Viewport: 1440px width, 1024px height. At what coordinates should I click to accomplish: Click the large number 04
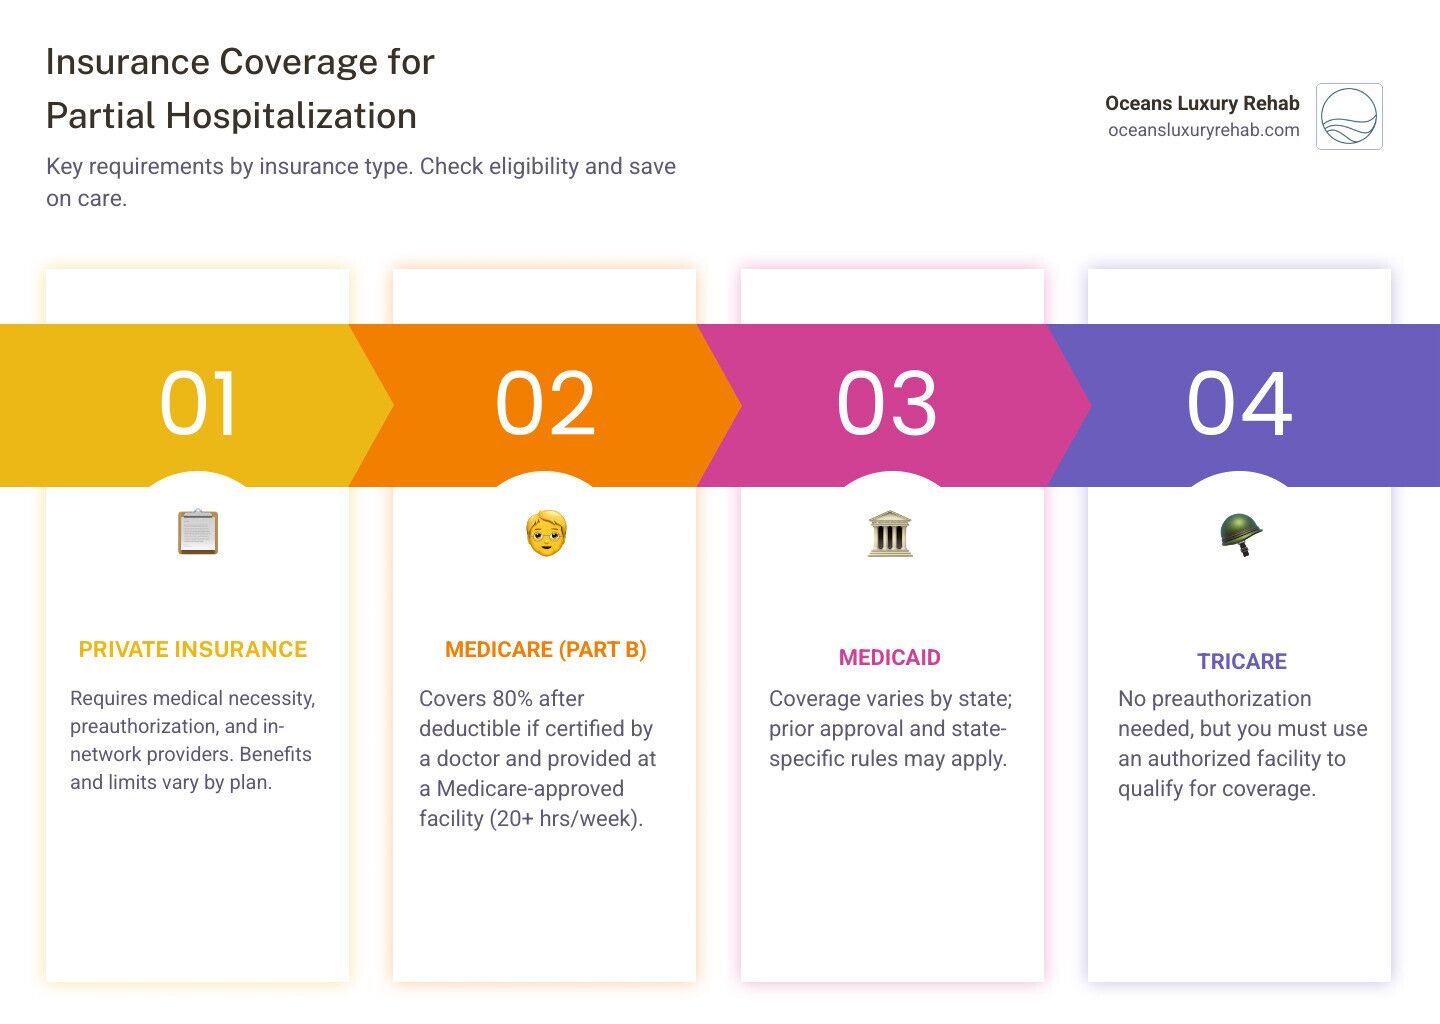tap(1239, 404)
